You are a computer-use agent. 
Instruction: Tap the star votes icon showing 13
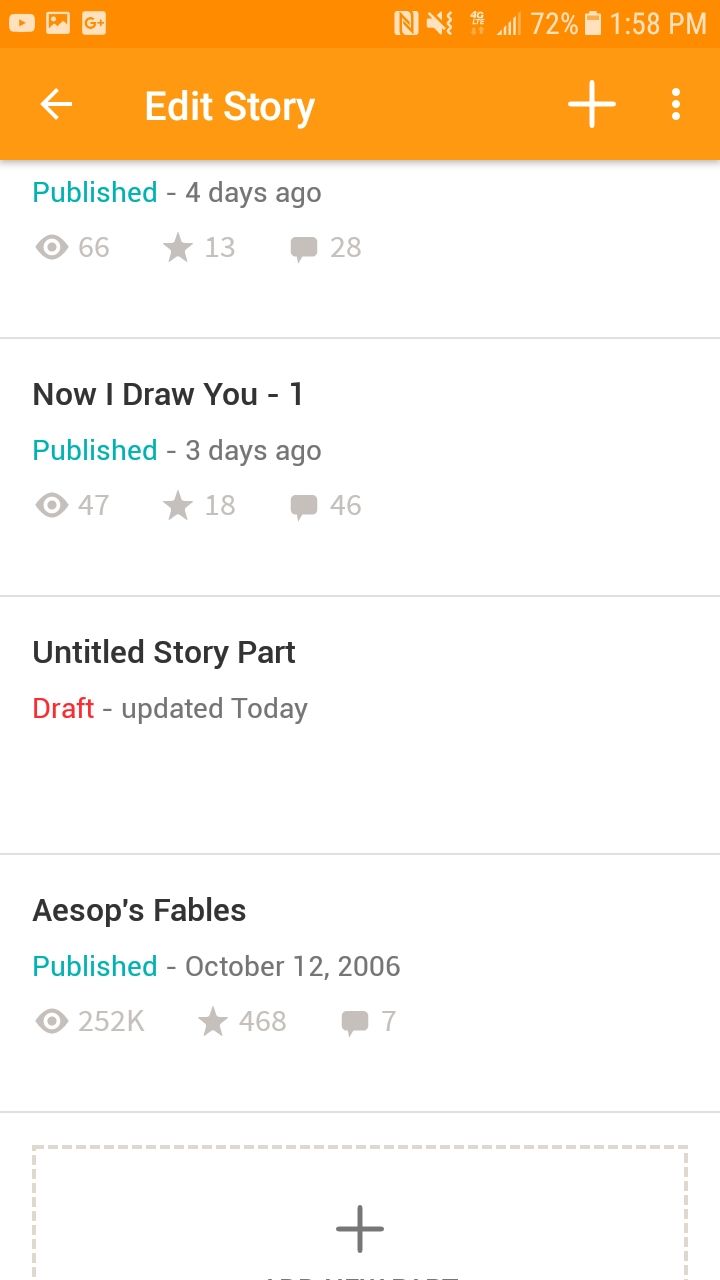[x=177, y=247]
